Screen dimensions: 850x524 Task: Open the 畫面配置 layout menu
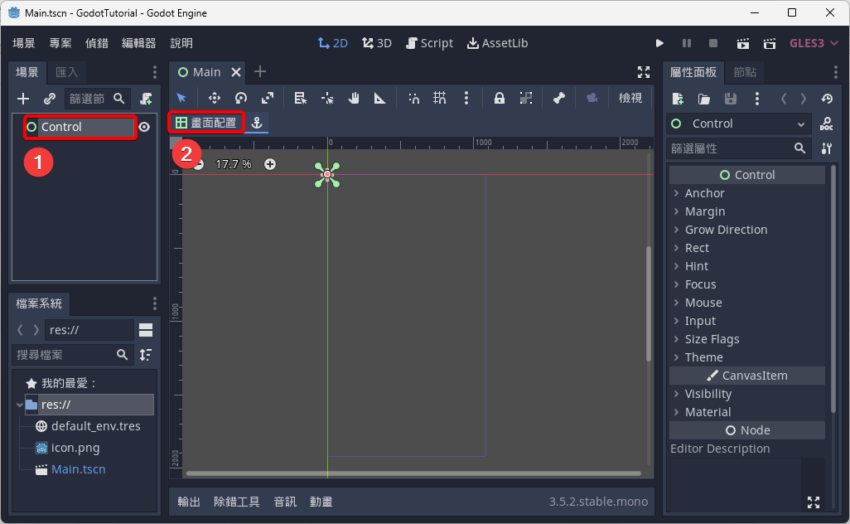pyautogui.click(x=206, y=122)
